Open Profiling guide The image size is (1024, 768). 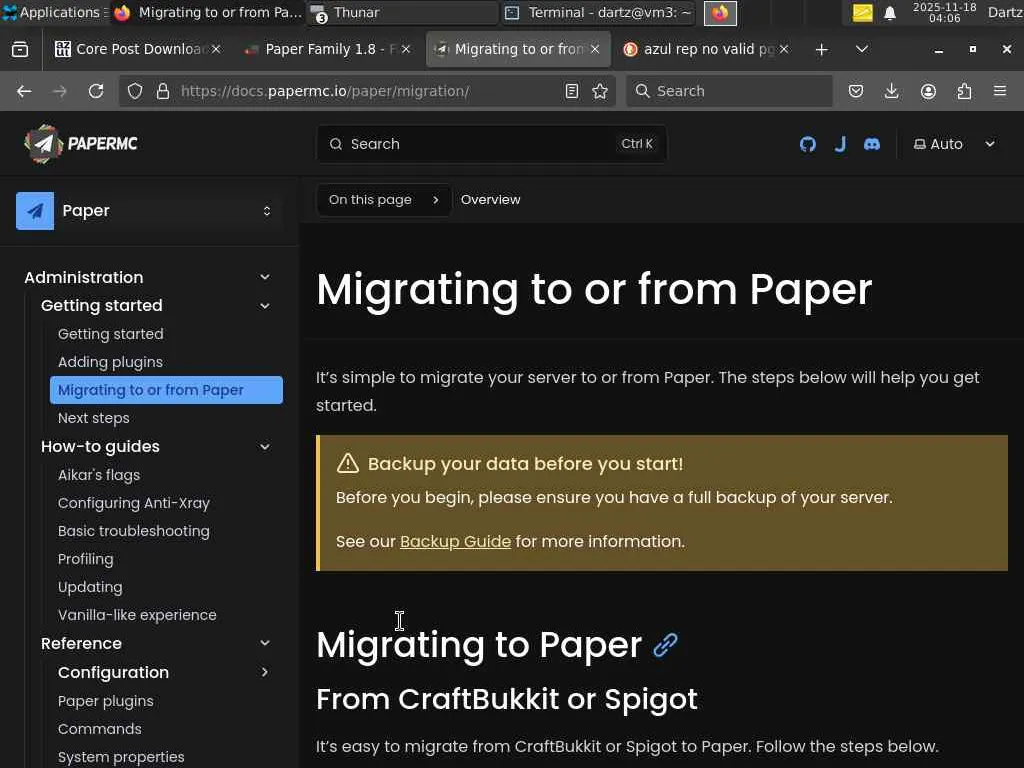[x=86, y=559]
